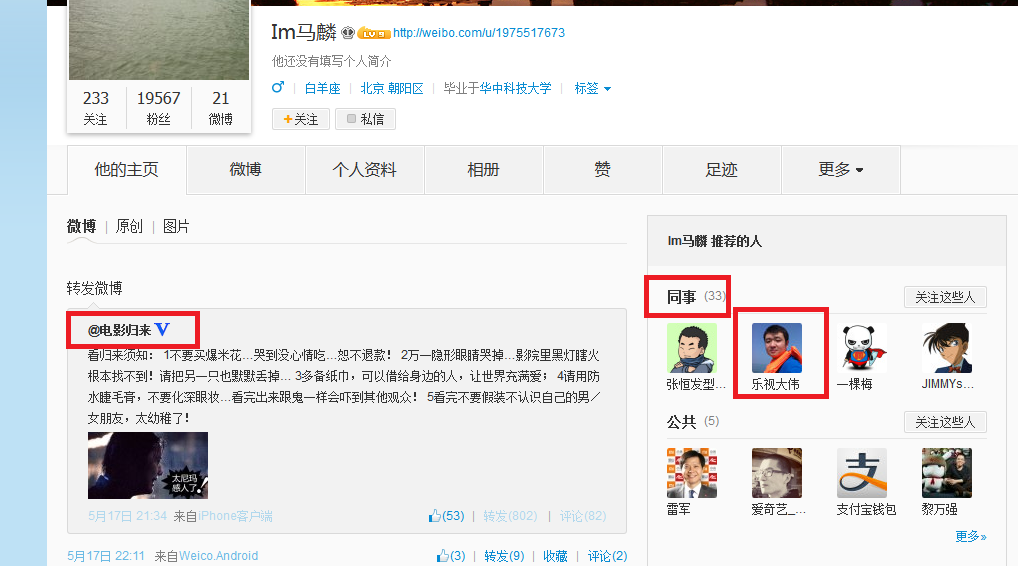Screen dimensions: 1018x566
Task: Like the reposted 电影归来 post (53)
Action: pos(447,516)
